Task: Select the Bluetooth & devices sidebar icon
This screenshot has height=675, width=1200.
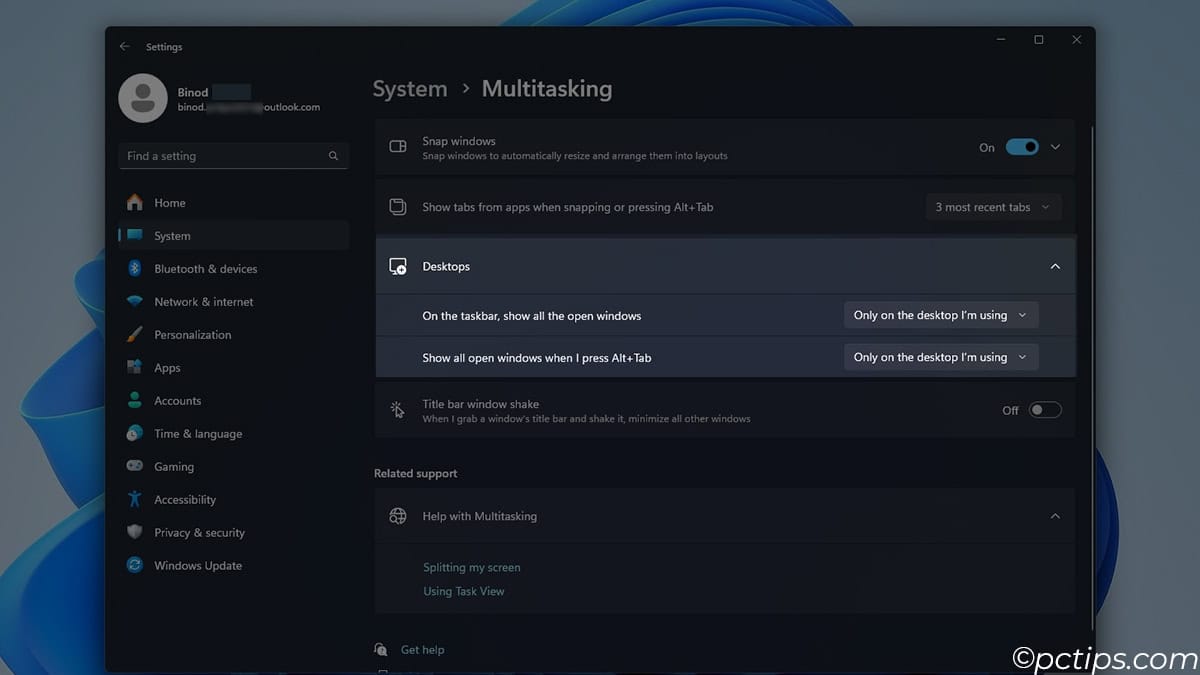Action: point(135,268)
